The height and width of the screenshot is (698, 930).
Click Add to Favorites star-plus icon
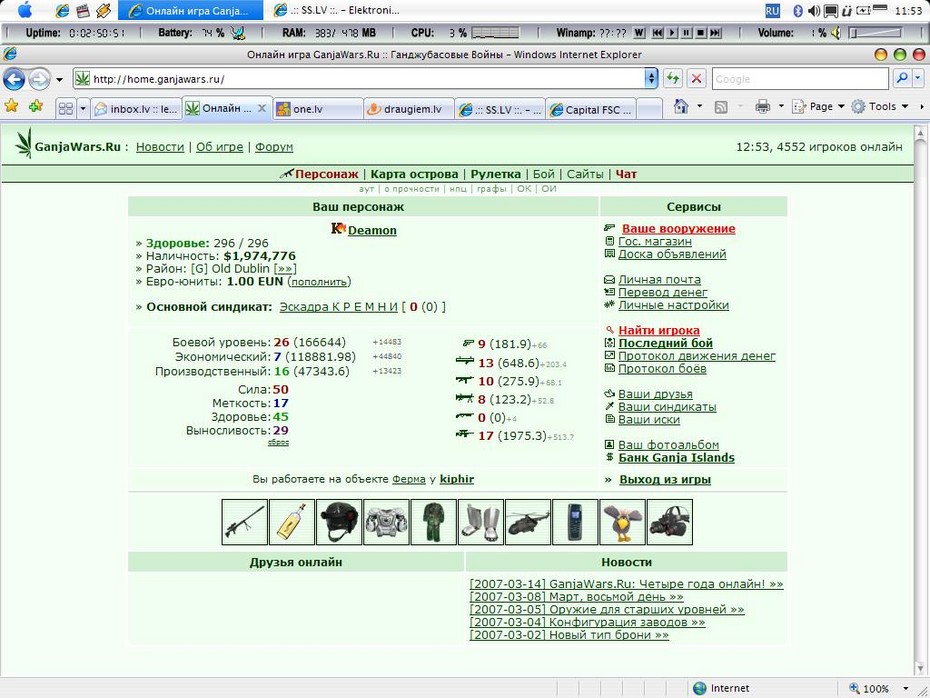click(x=36, y=106)
